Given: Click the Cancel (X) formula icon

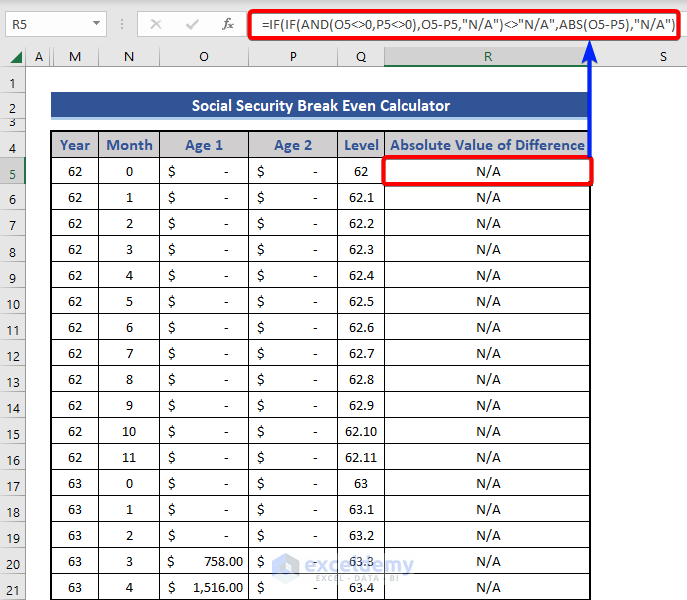Looking at the screenshot, I should [x=156, y=24].
